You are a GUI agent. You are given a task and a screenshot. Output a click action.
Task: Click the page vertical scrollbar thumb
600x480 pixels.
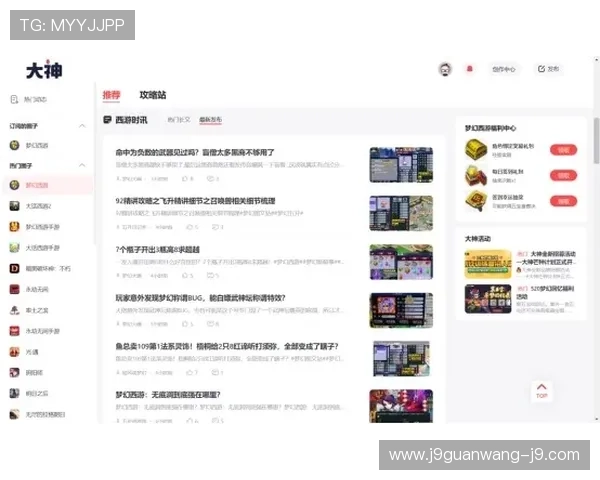(x=596, y=140)
